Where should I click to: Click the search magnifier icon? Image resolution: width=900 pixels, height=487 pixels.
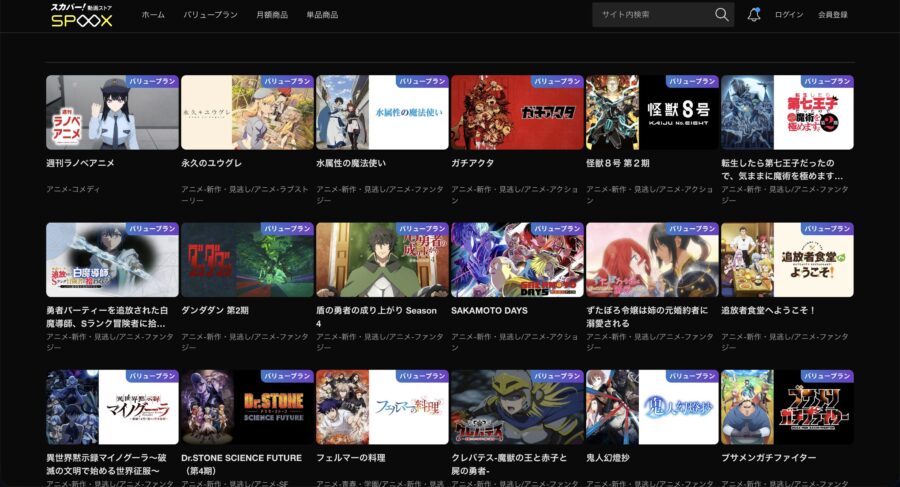(722, 15)
